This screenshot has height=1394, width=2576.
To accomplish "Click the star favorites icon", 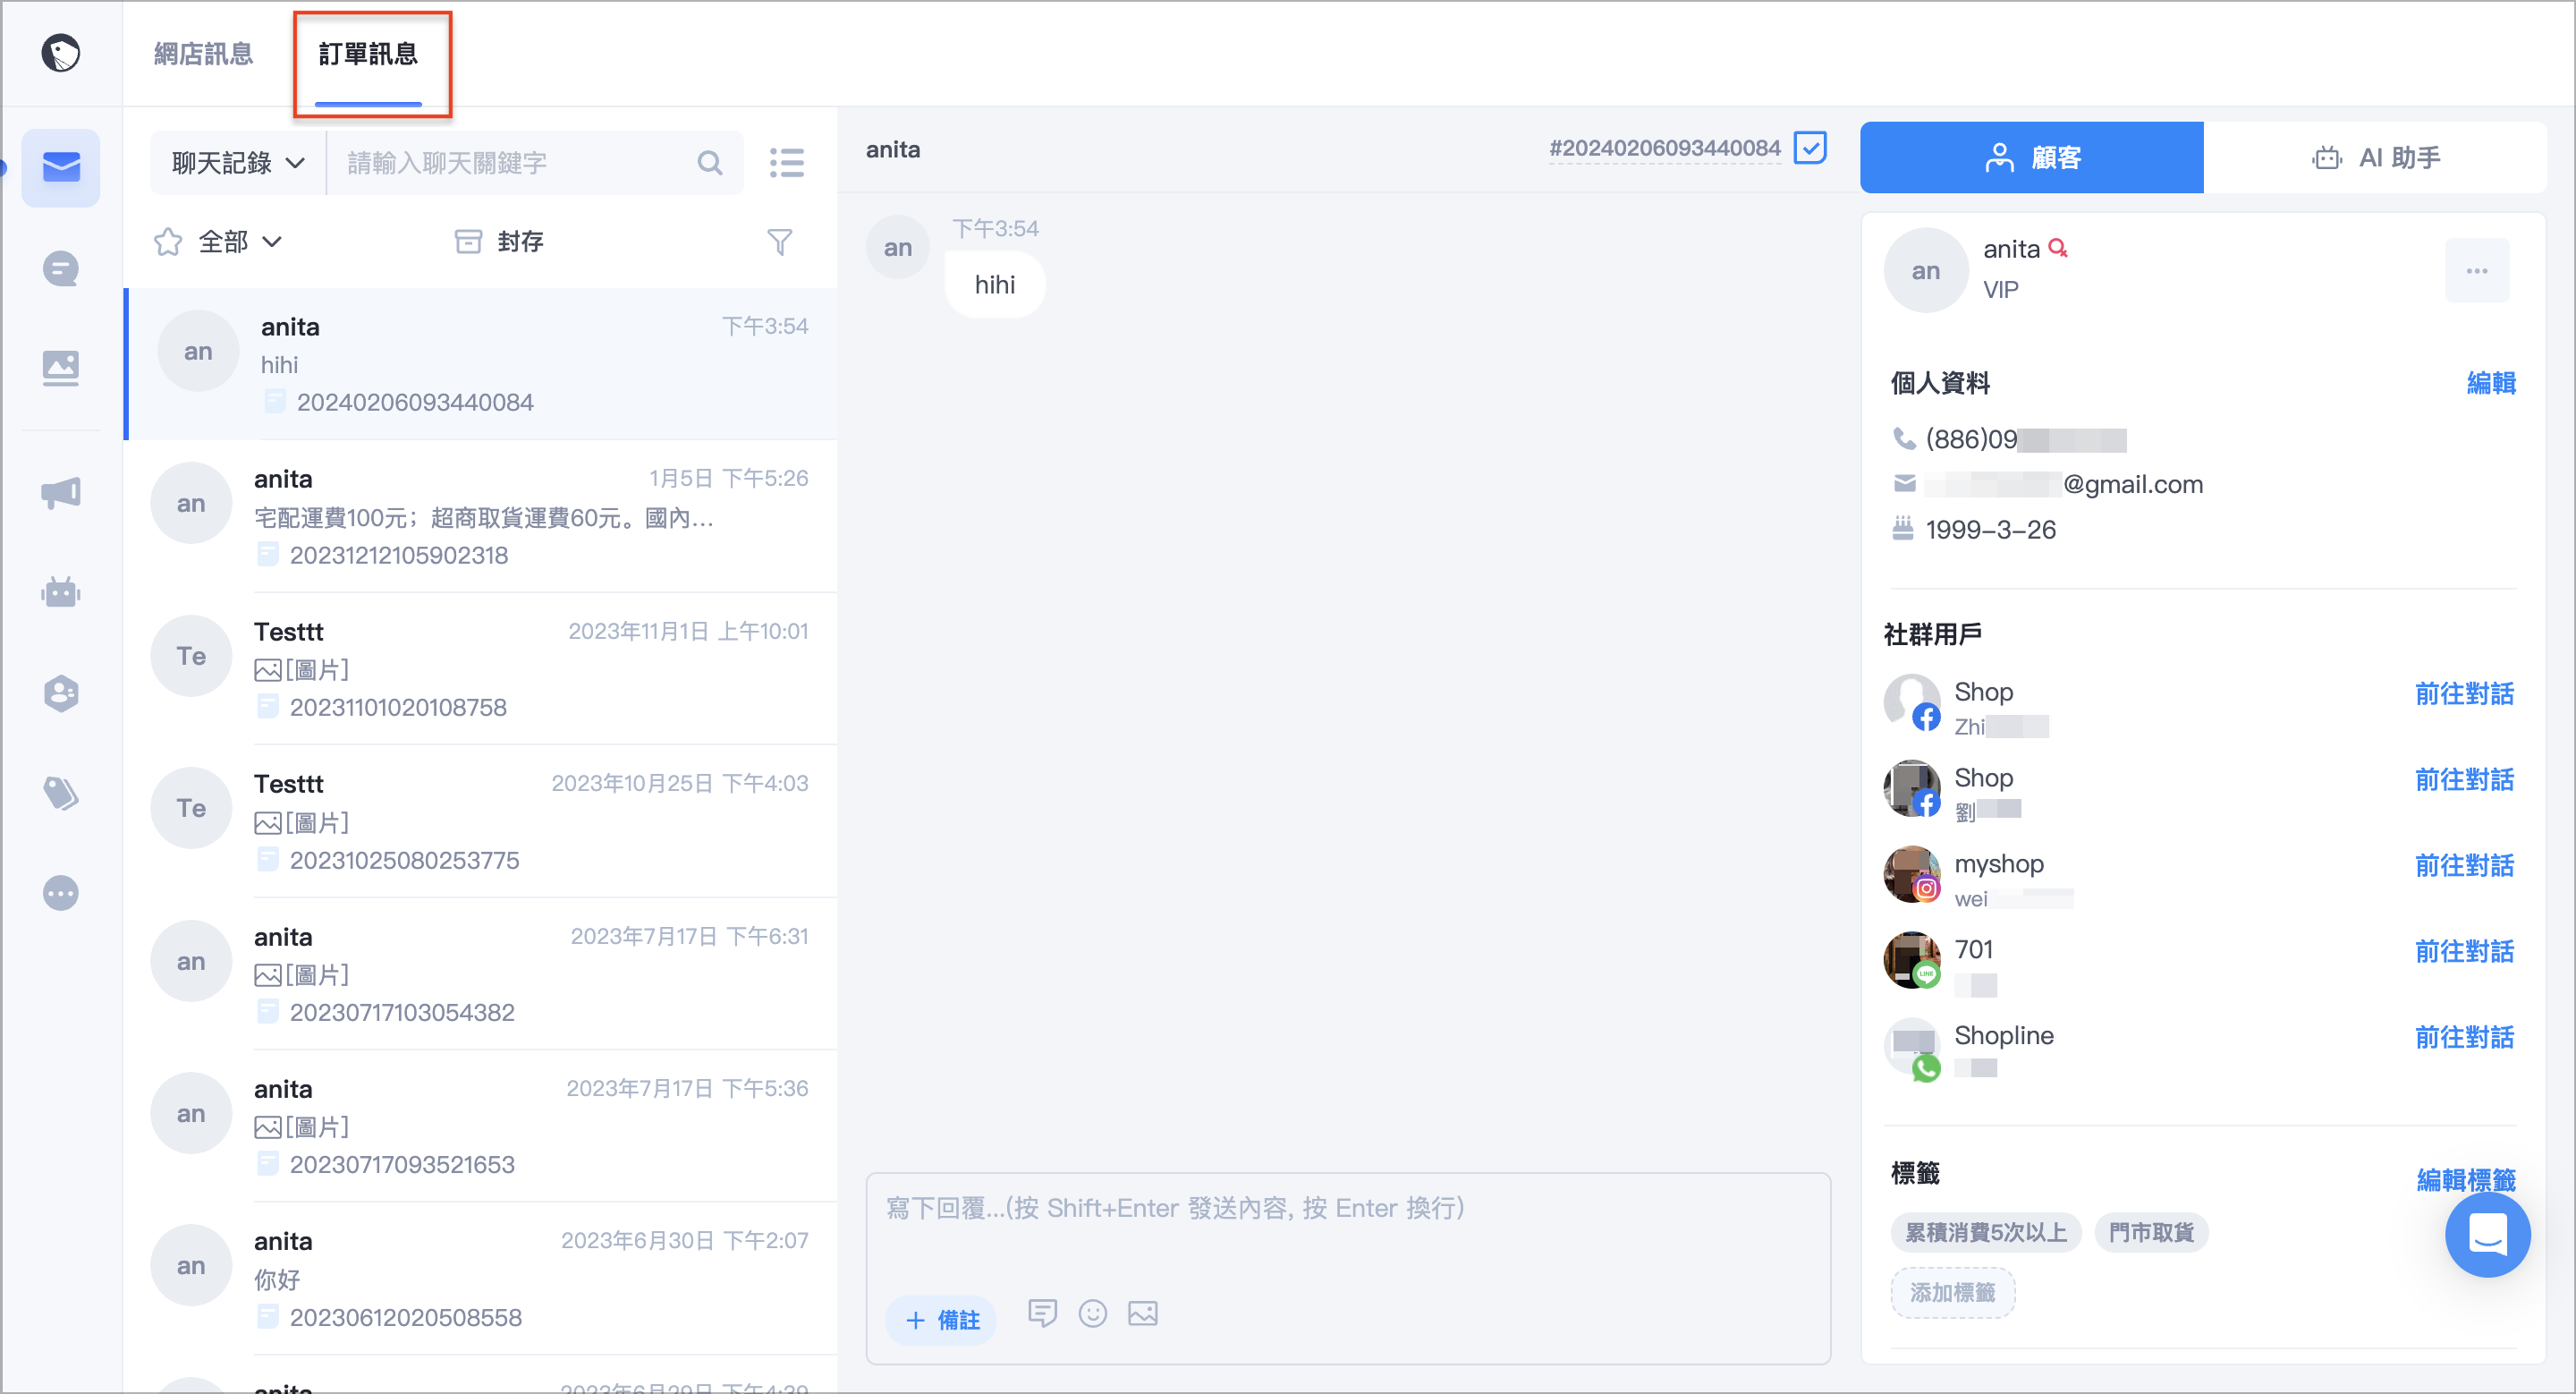I will [168, 241].
